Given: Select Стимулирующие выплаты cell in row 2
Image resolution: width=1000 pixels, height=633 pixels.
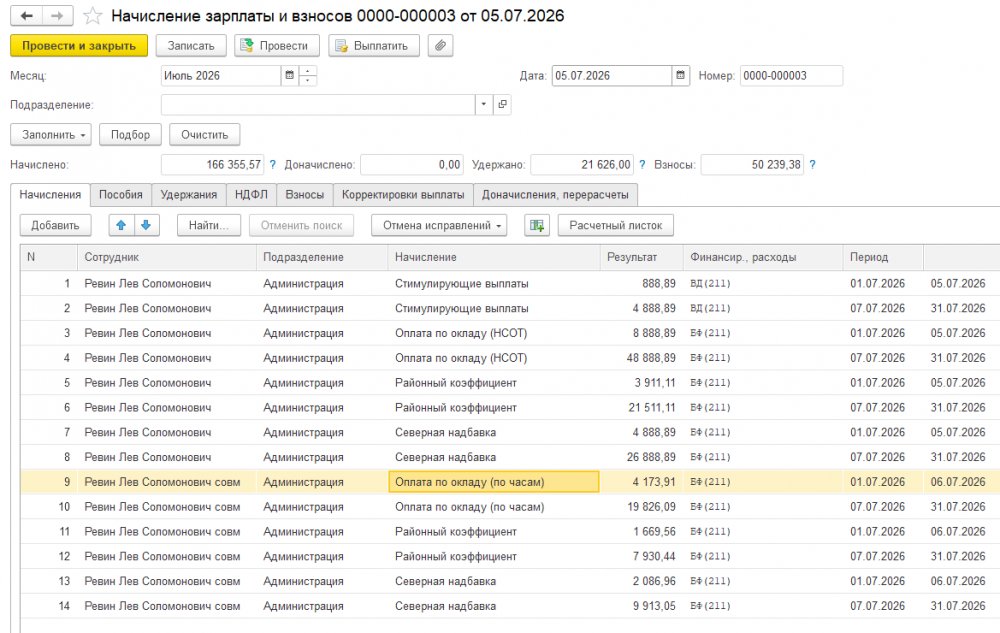Looking at the screenshot, I should point(494,308).
